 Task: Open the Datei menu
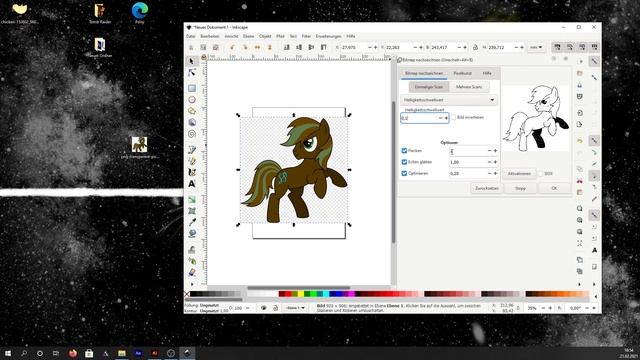(191, 36)
